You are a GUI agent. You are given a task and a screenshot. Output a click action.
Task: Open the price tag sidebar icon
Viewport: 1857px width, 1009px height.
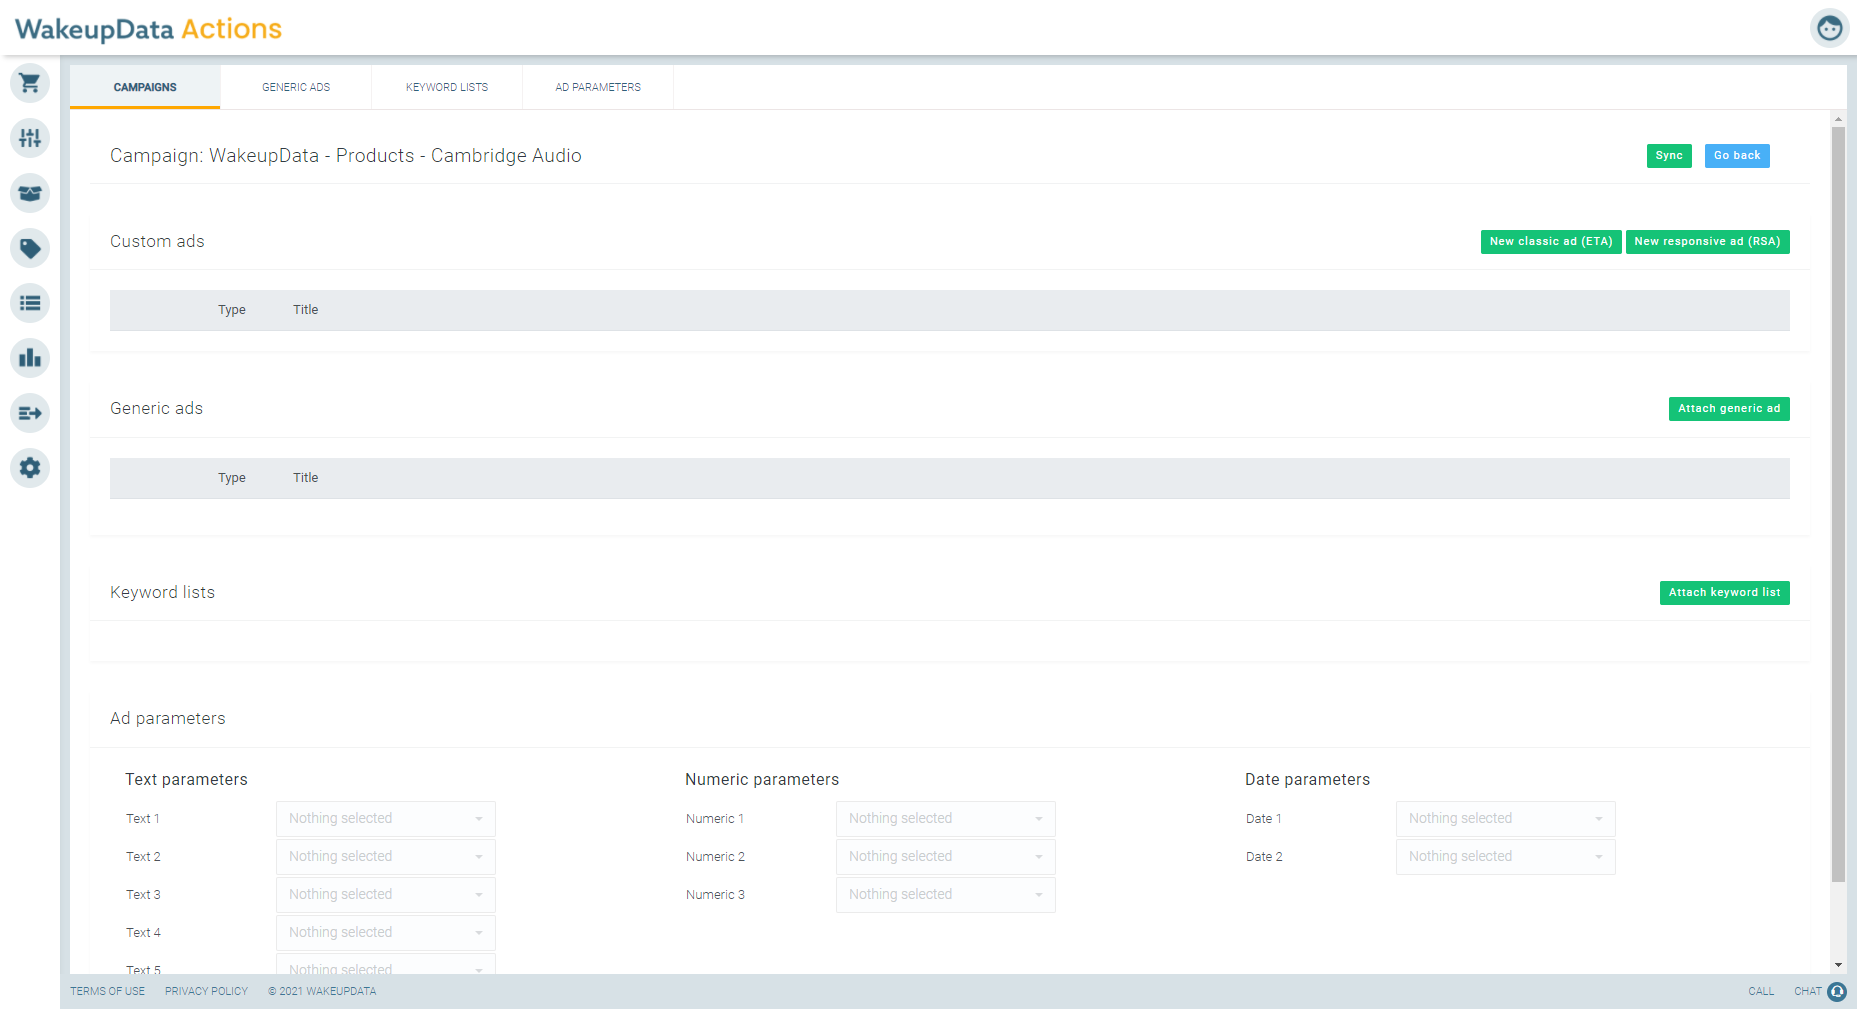click(30, 248)
